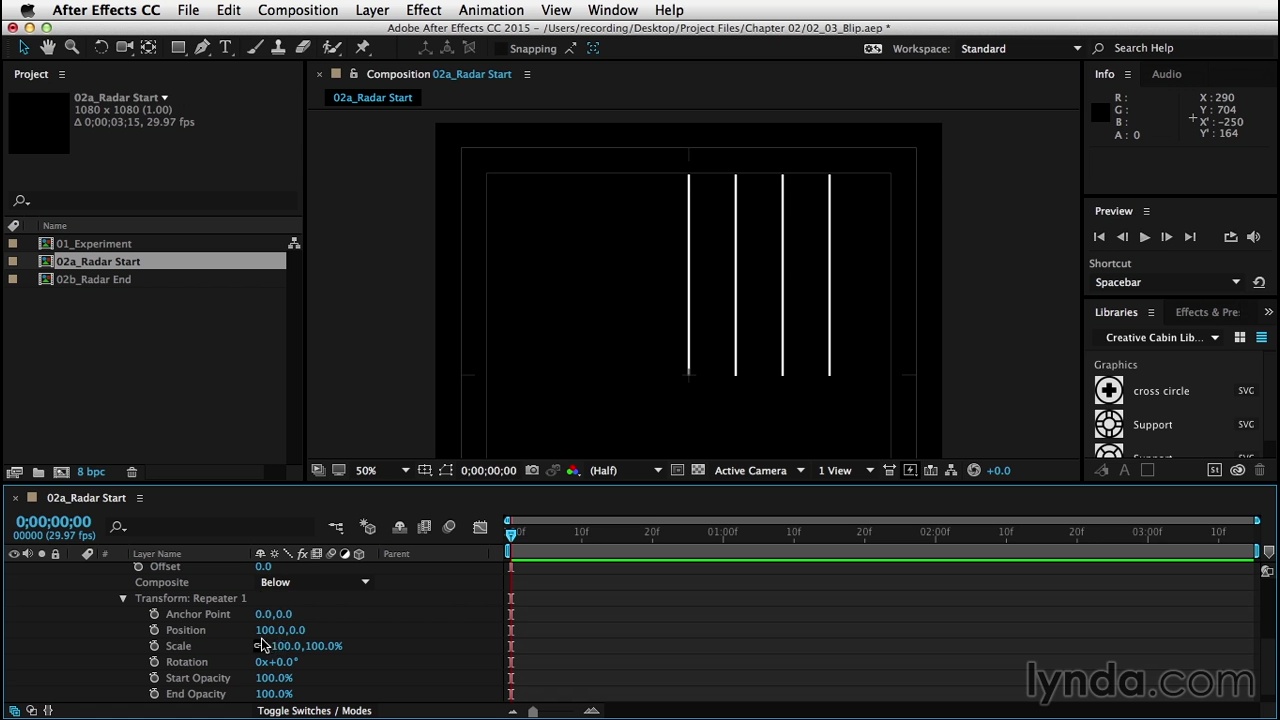Open the channel and color management icon
Screen dimensions: 1280x720
click(573, 470)
